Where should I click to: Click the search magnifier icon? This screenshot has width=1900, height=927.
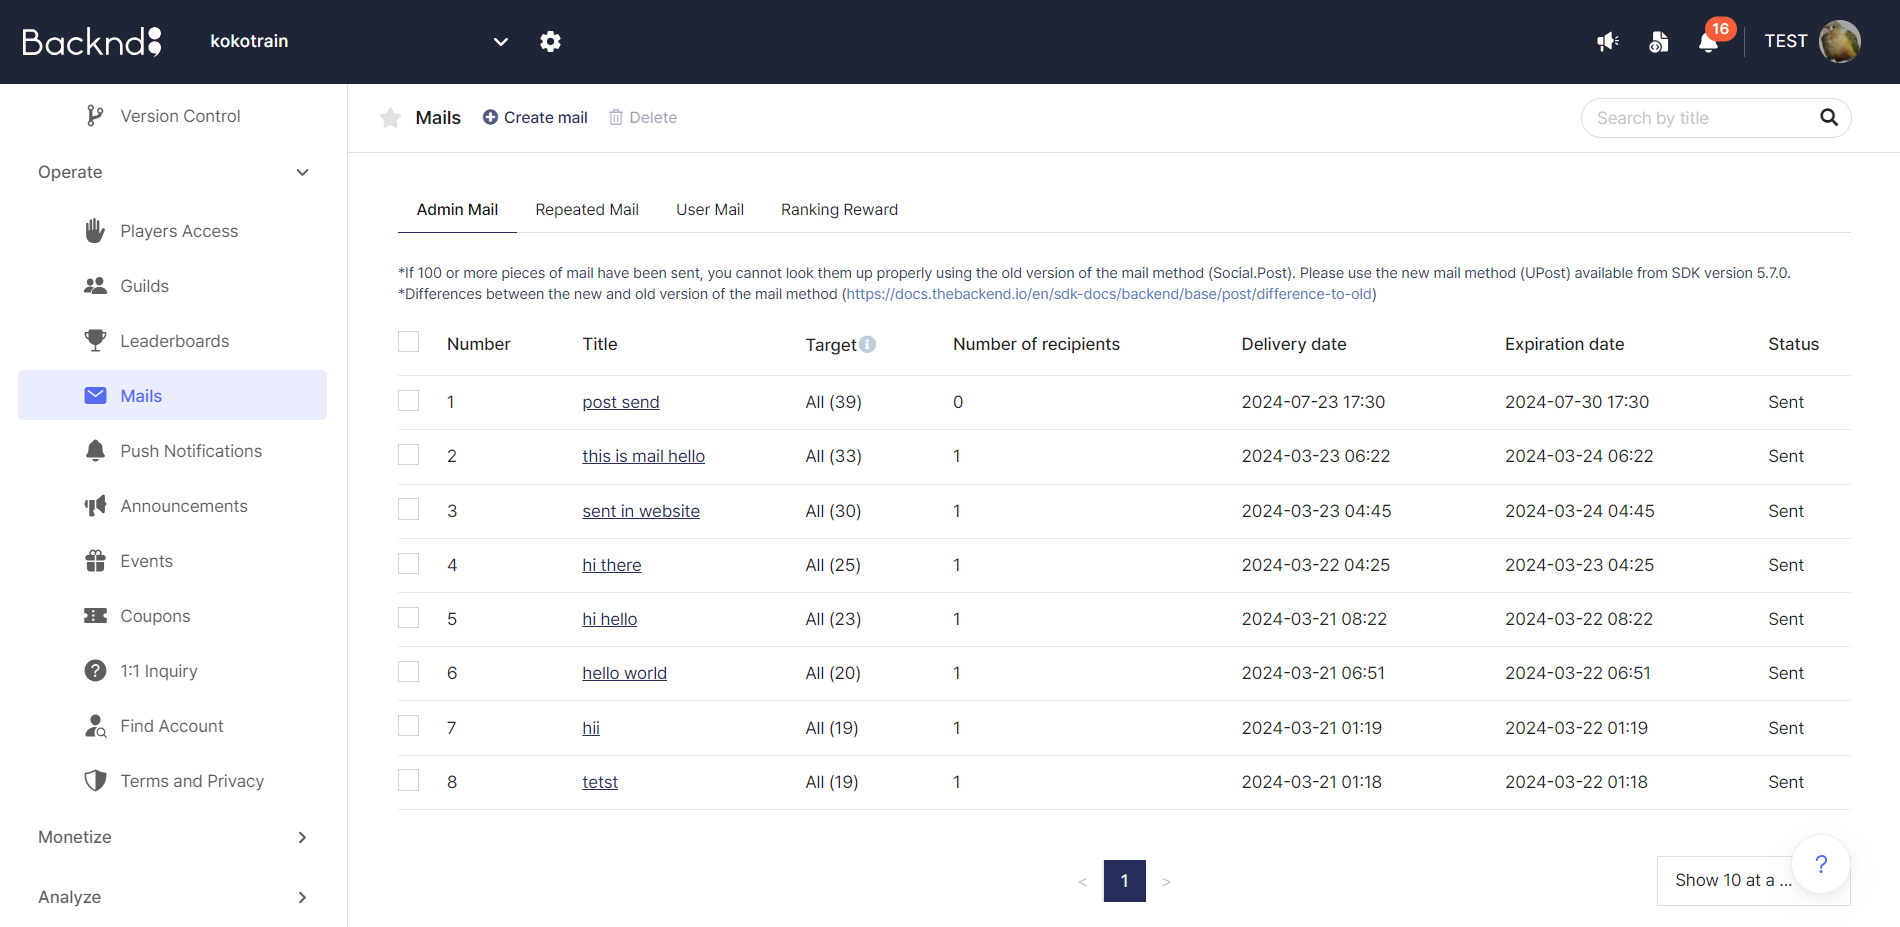[x=1829, y=118]
